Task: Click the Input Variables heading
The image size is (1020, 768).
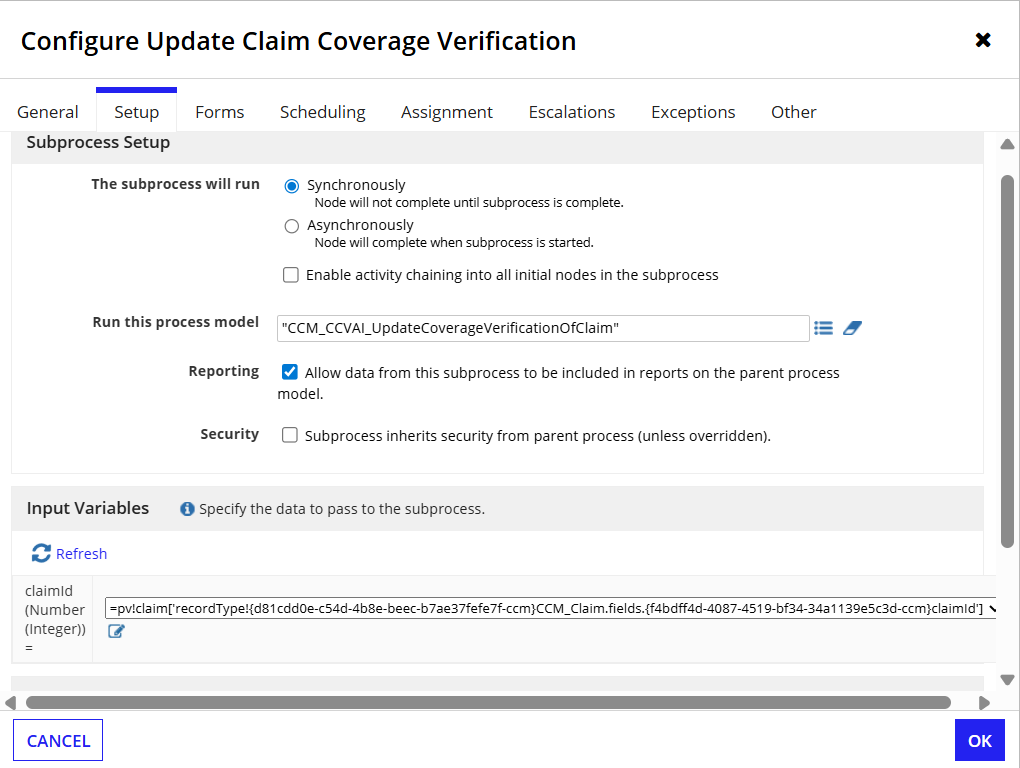Action: pos(88,508)
